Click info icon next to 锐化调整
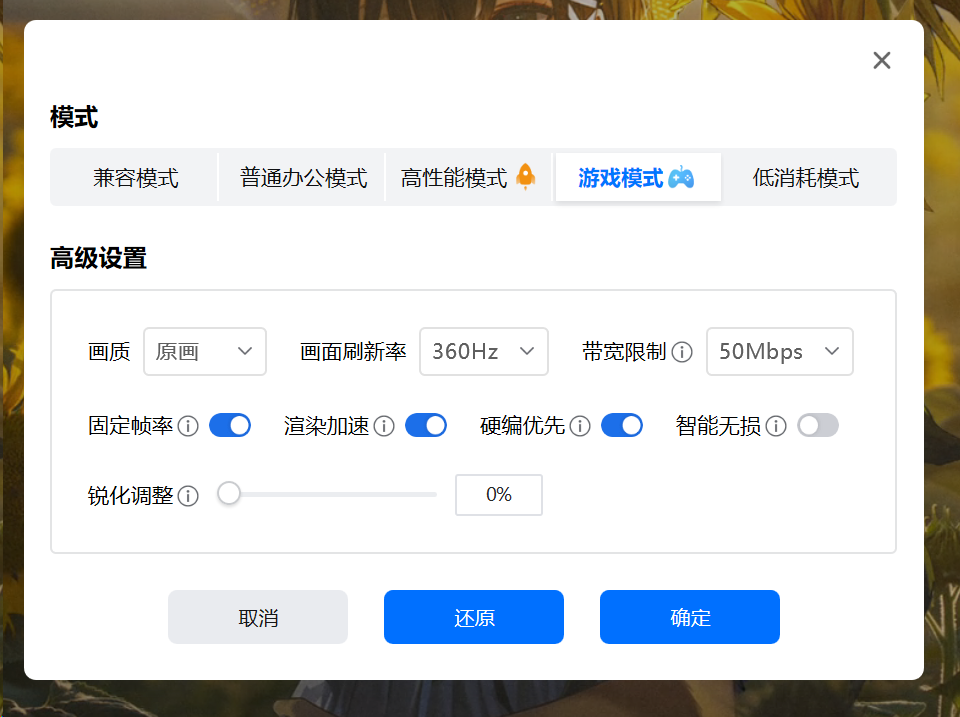This screenshot has width=960, height=717. click(188, 496)
